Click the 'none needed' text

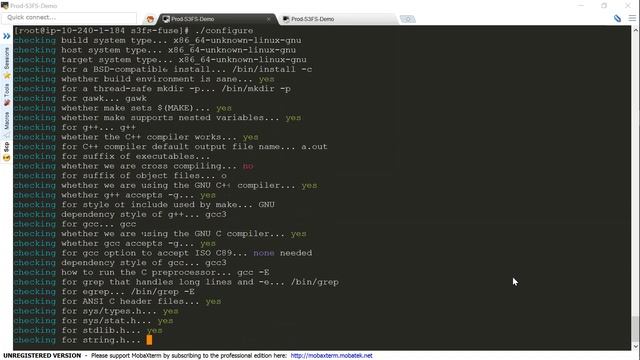pos(282,253)
